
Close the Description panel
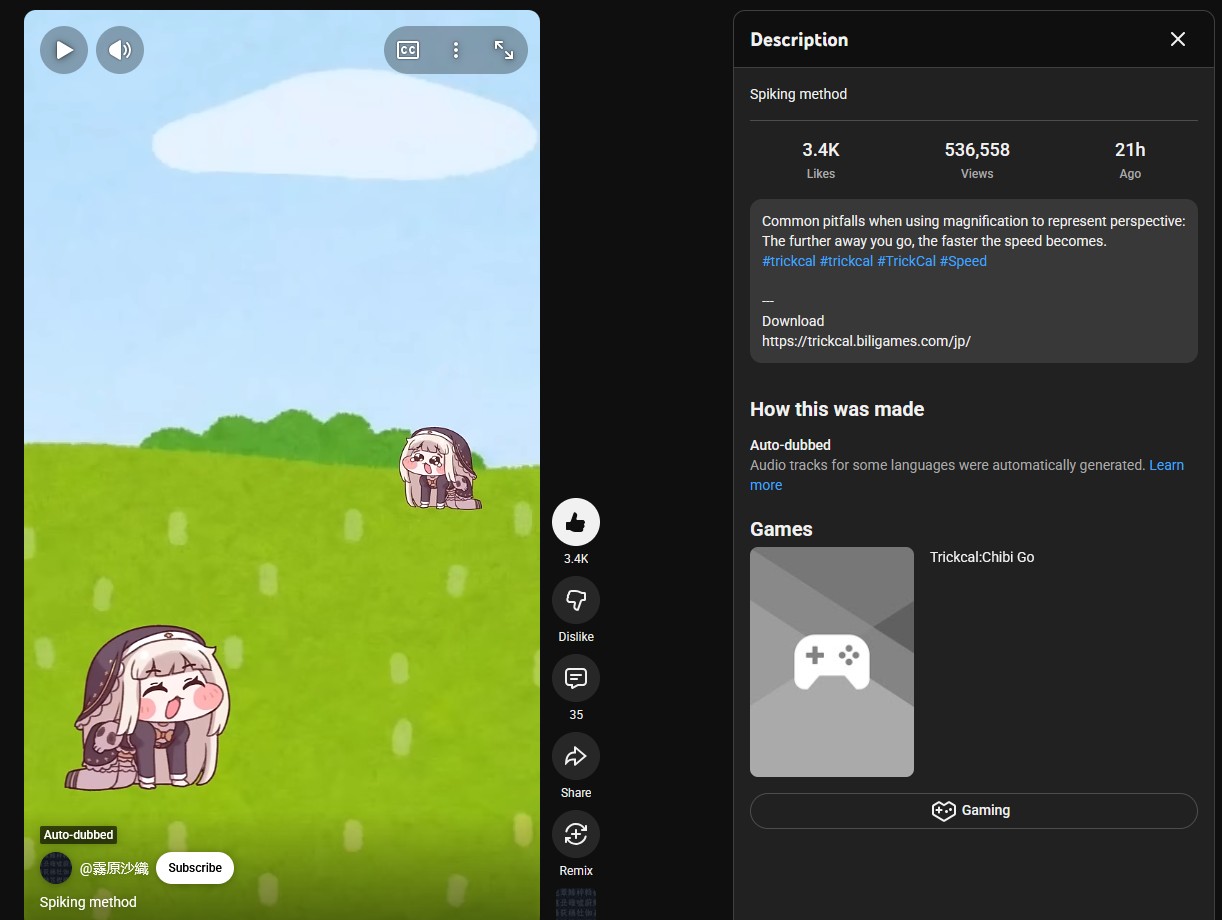1178,39
